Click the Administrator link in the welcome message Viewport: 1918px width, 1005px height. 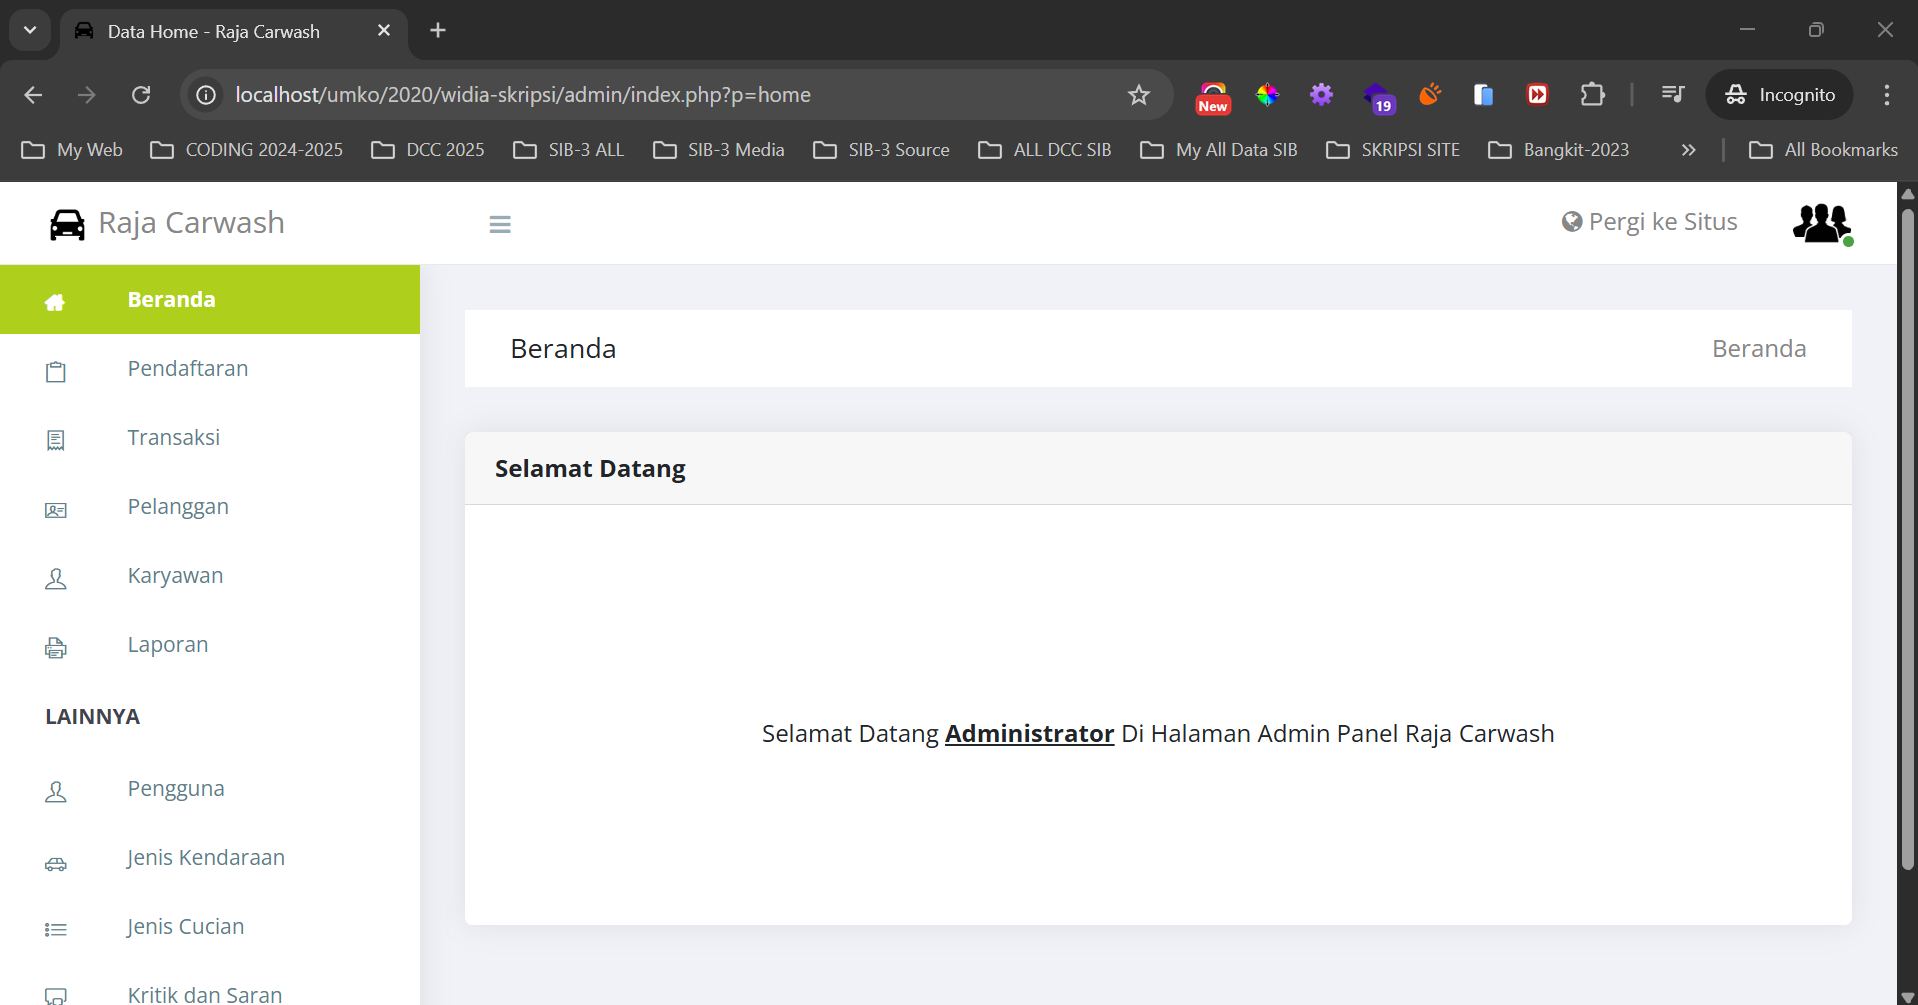[x=1029, y=733]
